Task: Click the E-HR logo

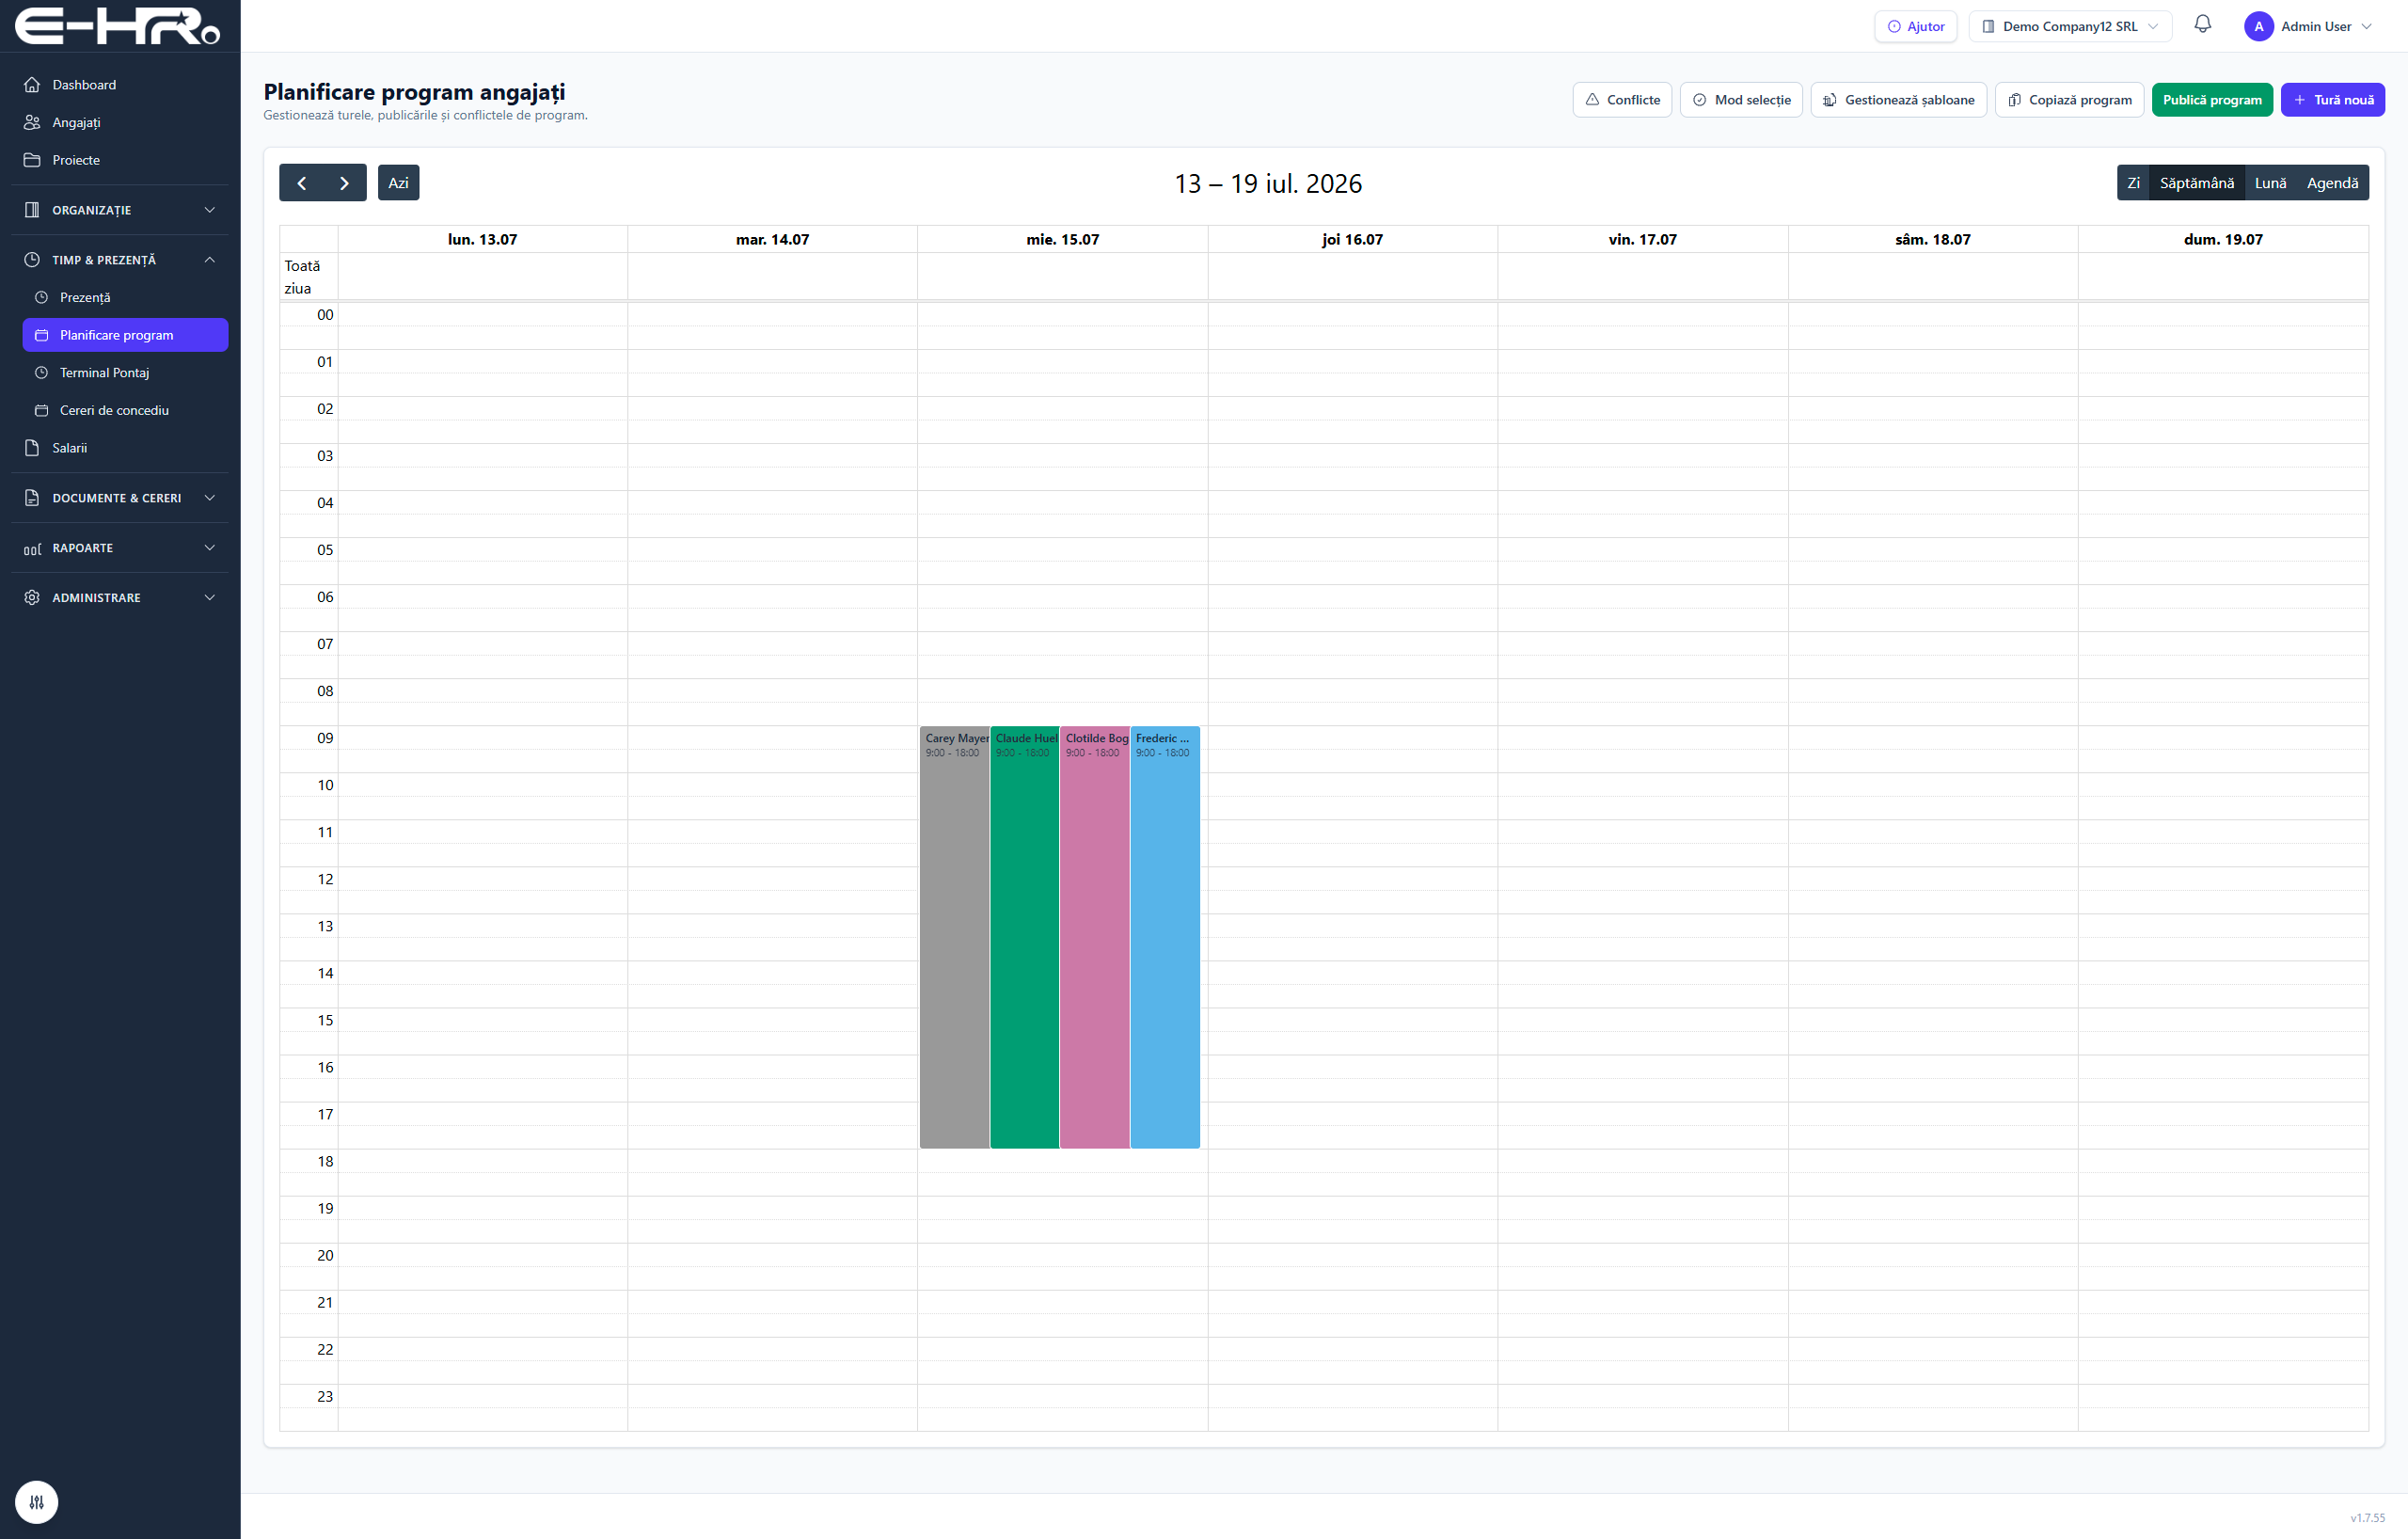Action: pos(118,26)
